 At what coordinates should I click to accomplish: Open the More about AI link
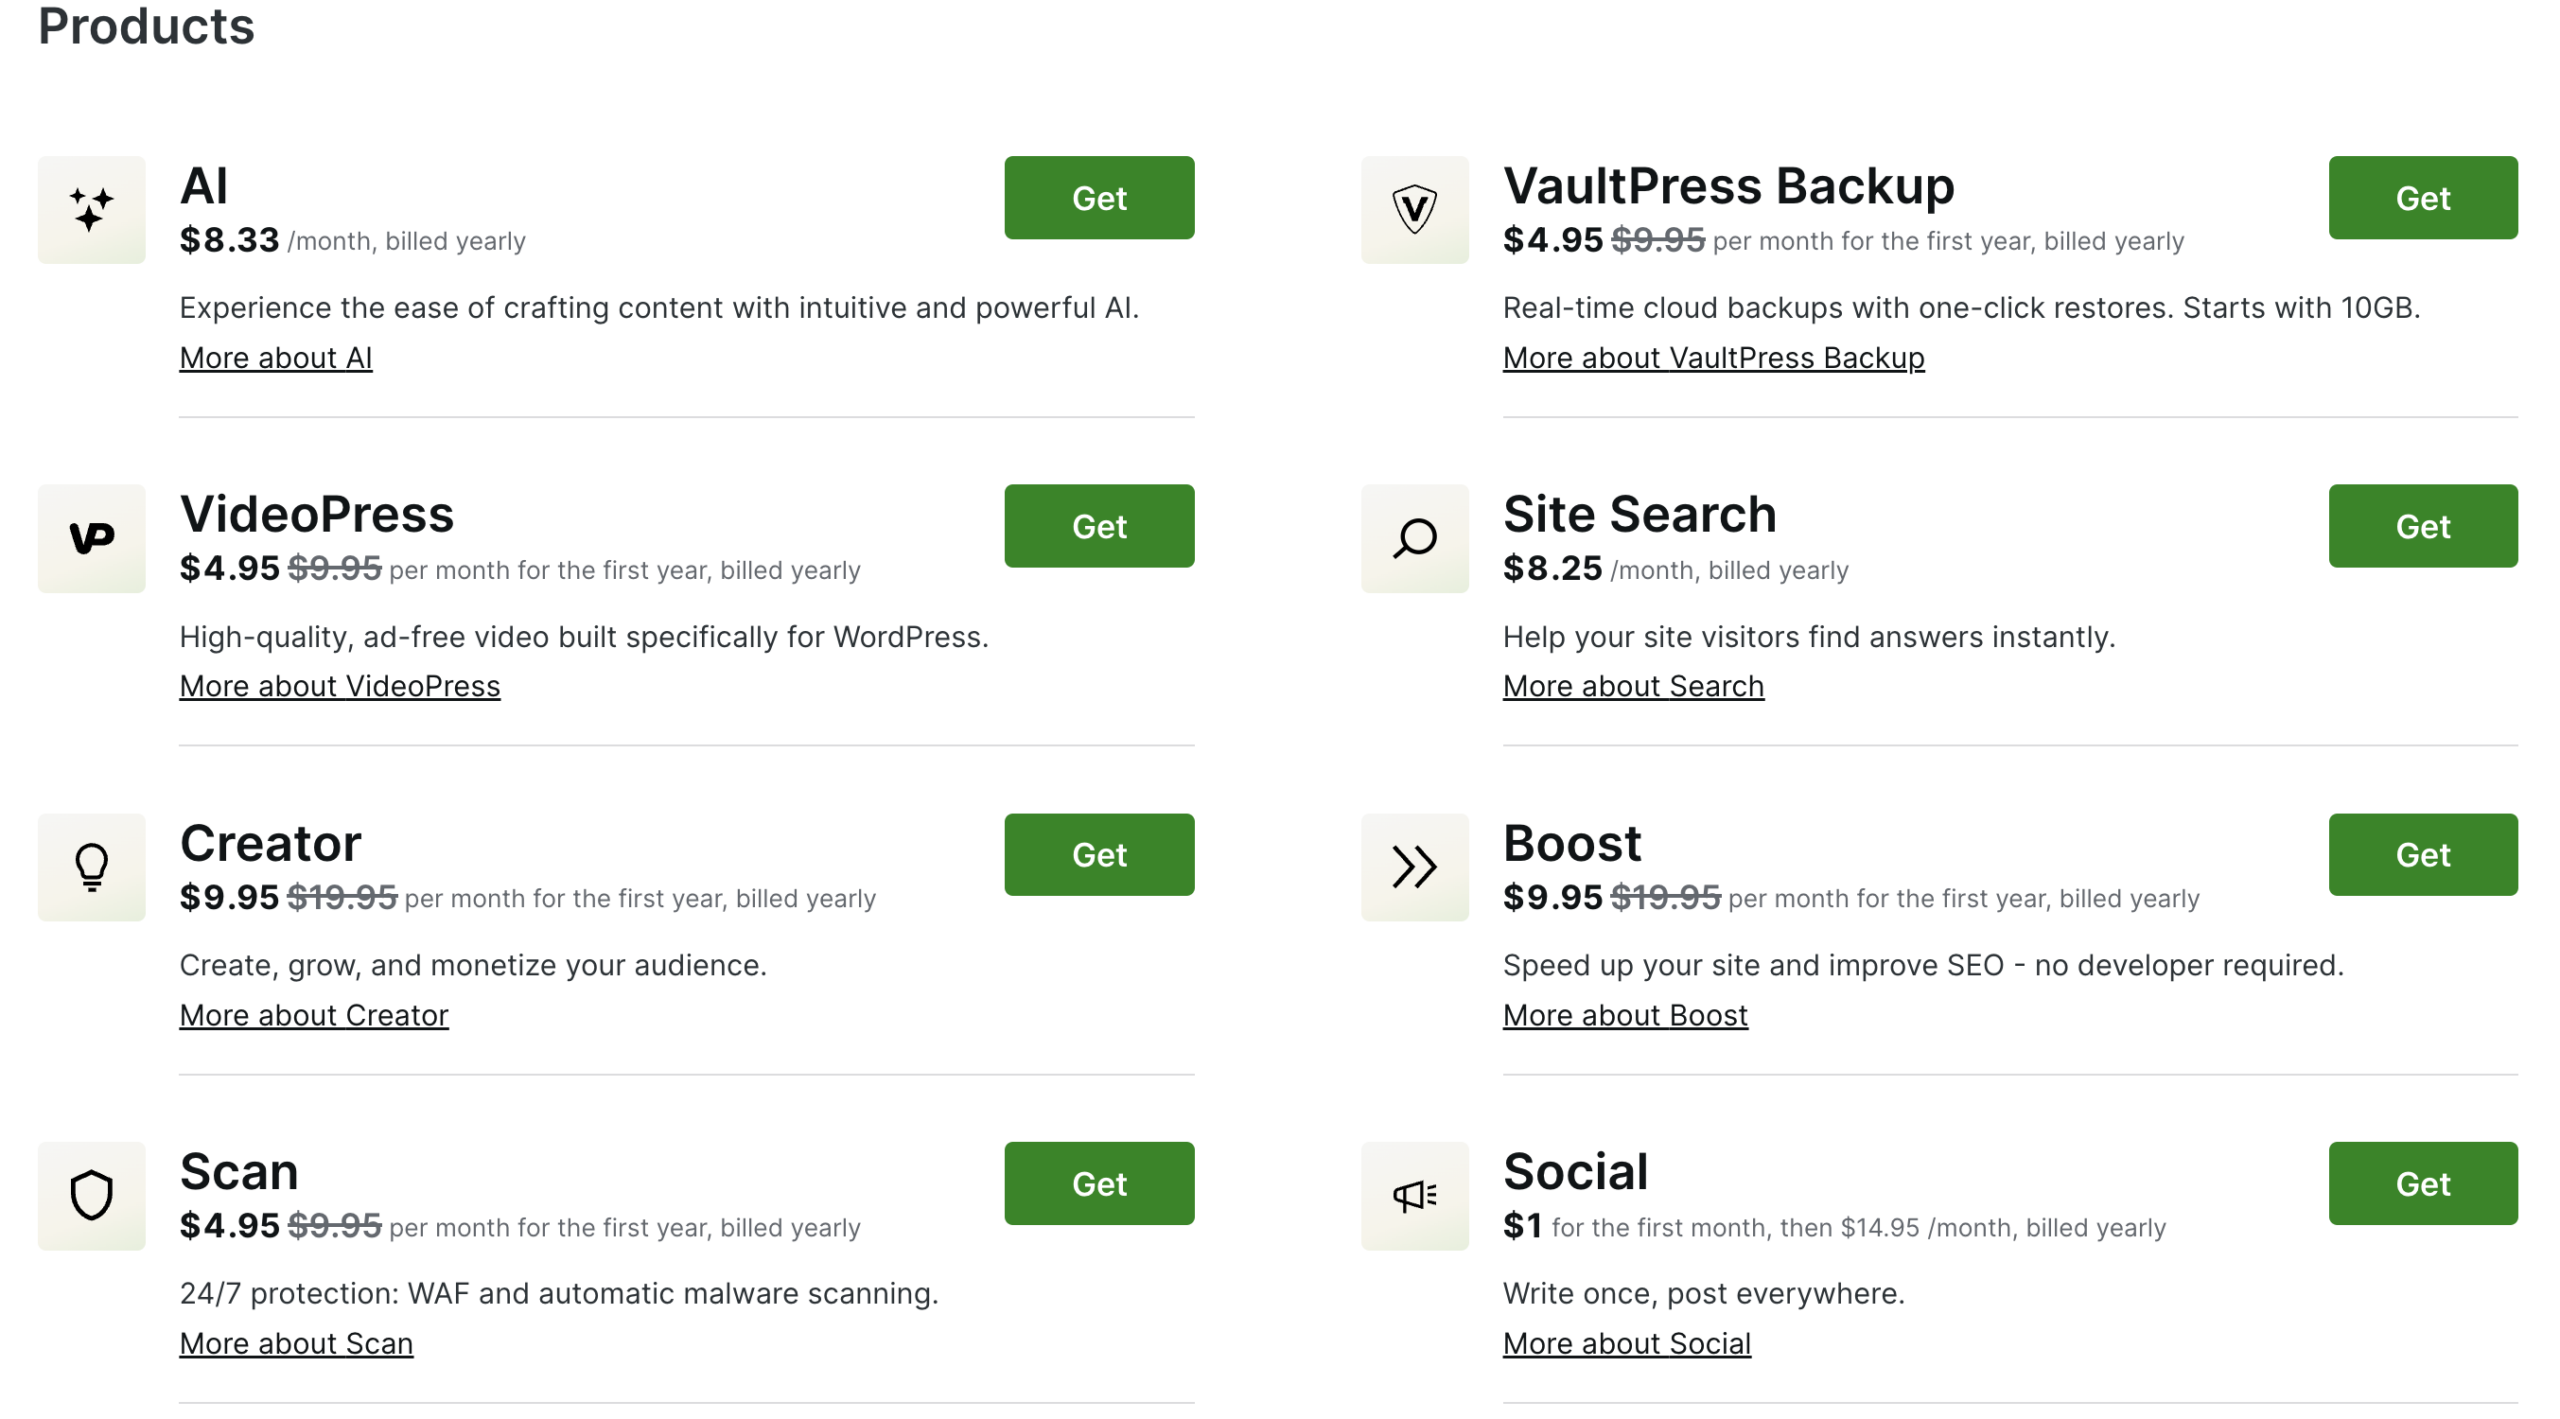click(275, 358)
